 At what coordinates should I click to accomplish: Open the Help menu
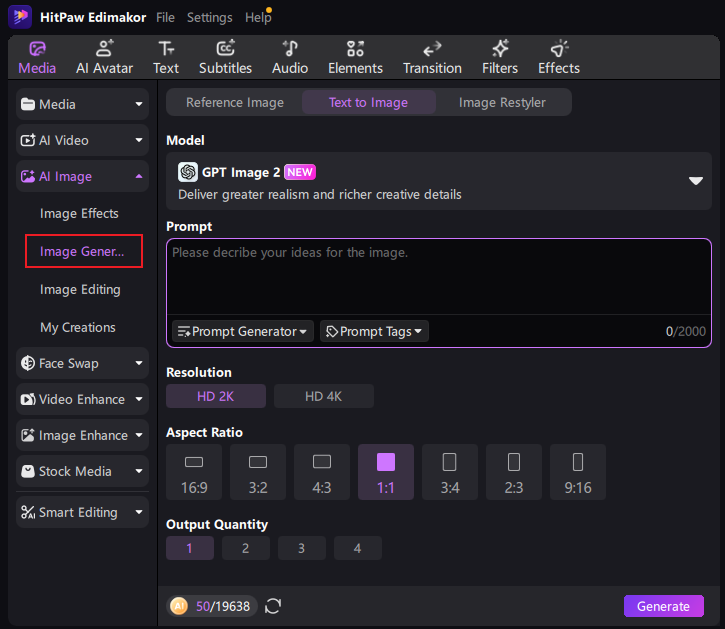[x=258, y=18]
